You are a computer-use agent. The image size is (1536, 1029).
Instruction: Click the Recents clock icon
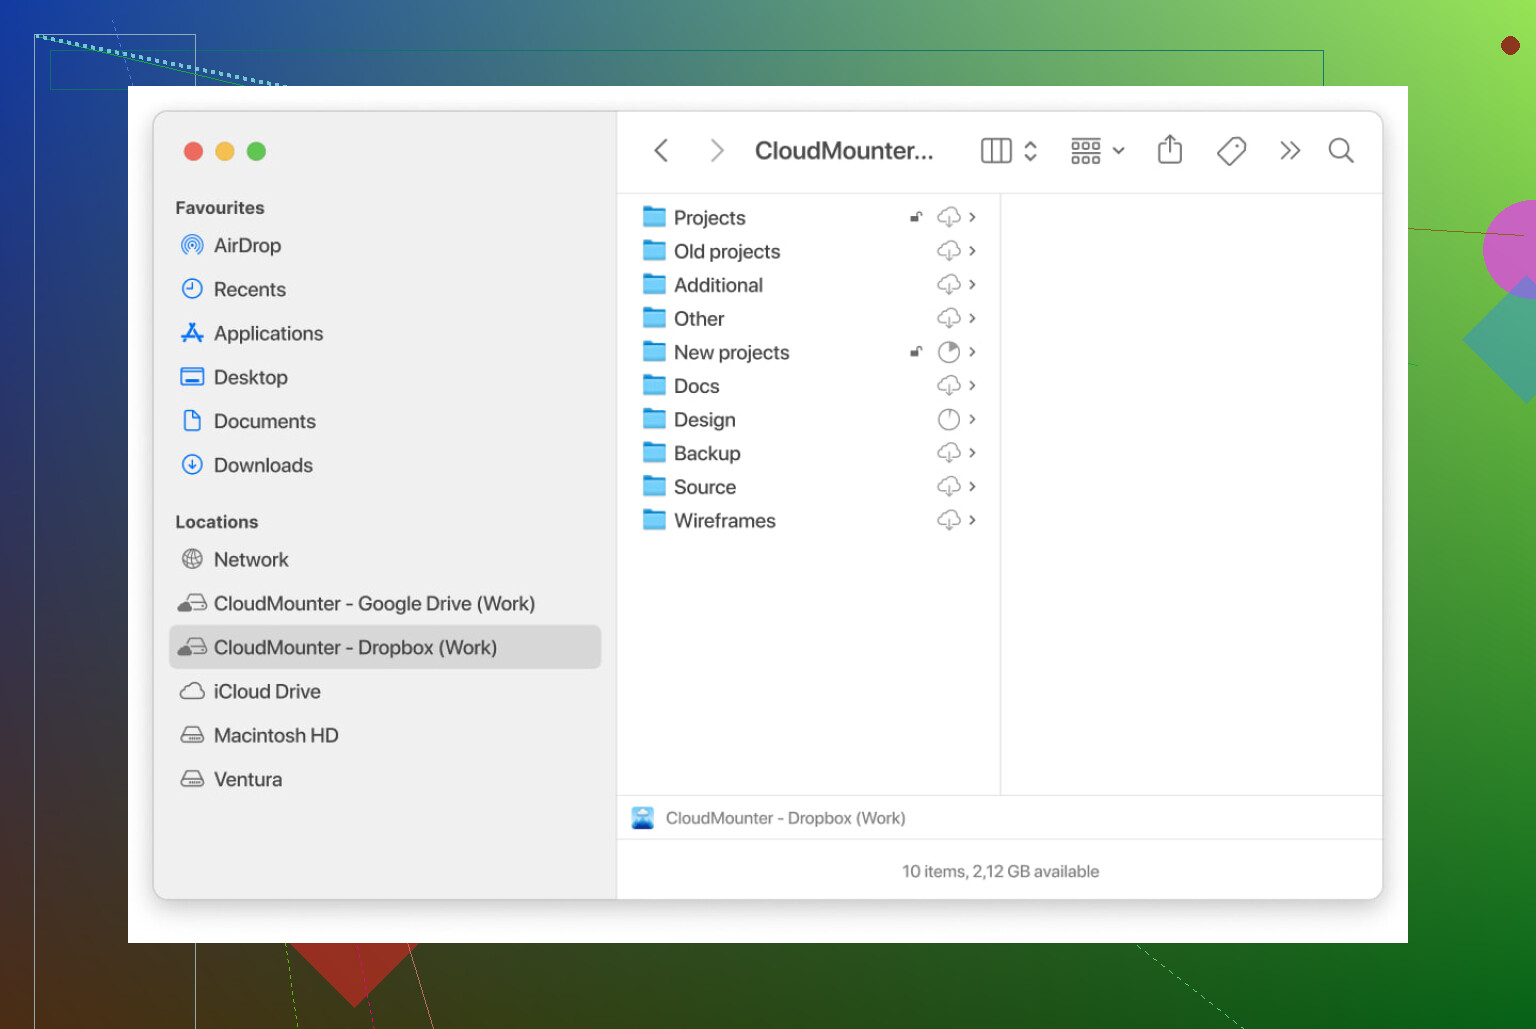(192, 289)
